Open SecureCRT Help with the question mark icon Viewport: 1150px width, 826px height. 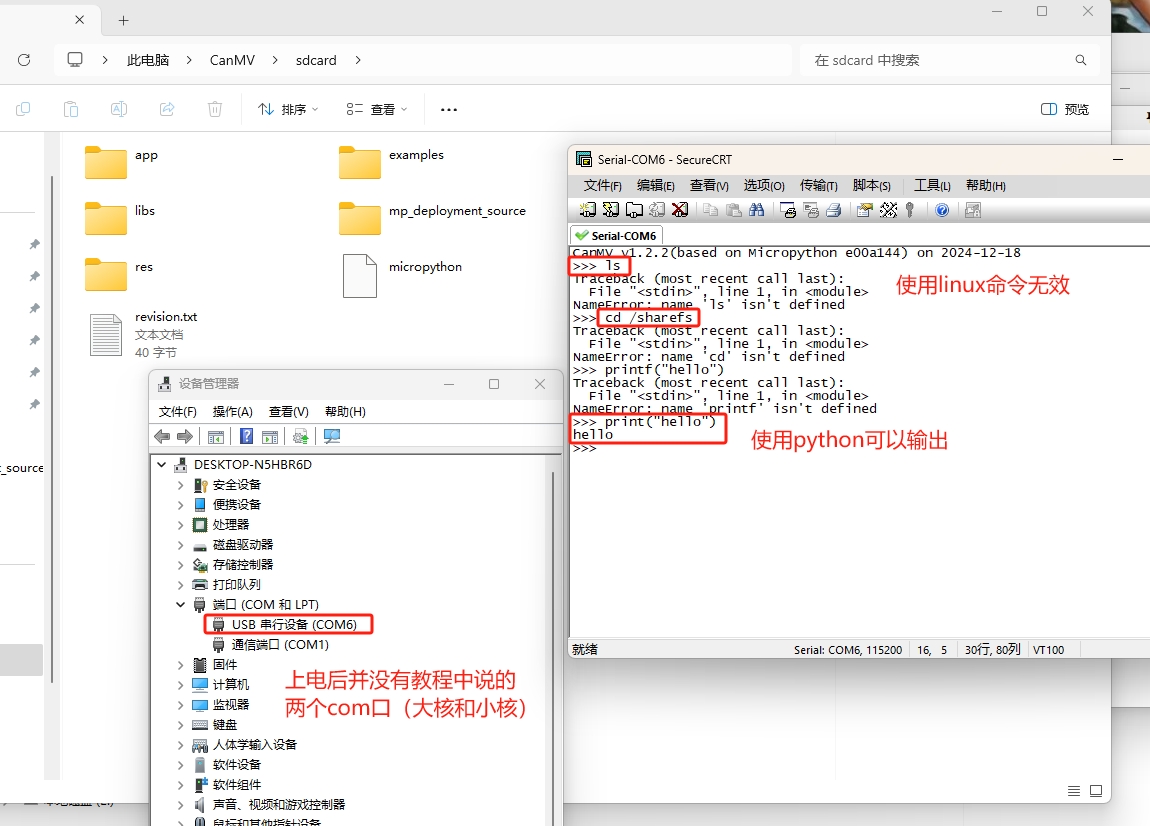pyautogui.click(x=943, y=209)
